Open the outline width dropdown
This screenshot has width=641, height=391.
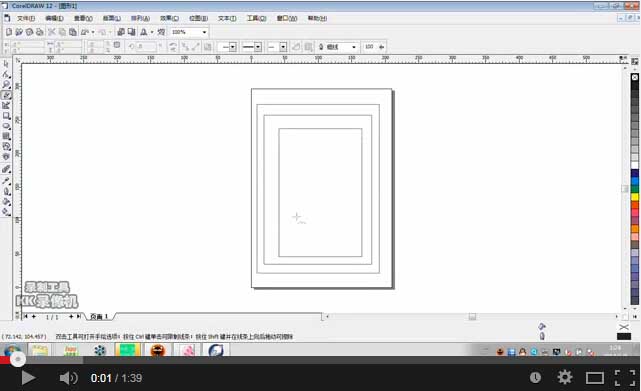(x=354, y=47)
